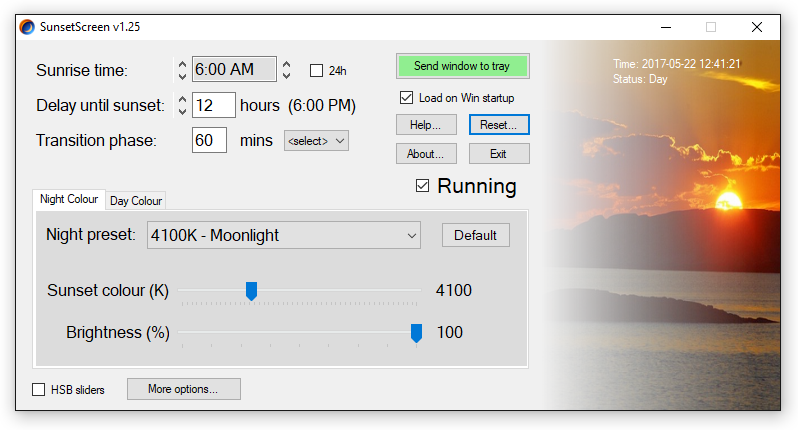Image resolution: width=798 pixels, height=430 pixels.
Task: Click the Transition phase minutes field
Action: [x=209, y=140]
